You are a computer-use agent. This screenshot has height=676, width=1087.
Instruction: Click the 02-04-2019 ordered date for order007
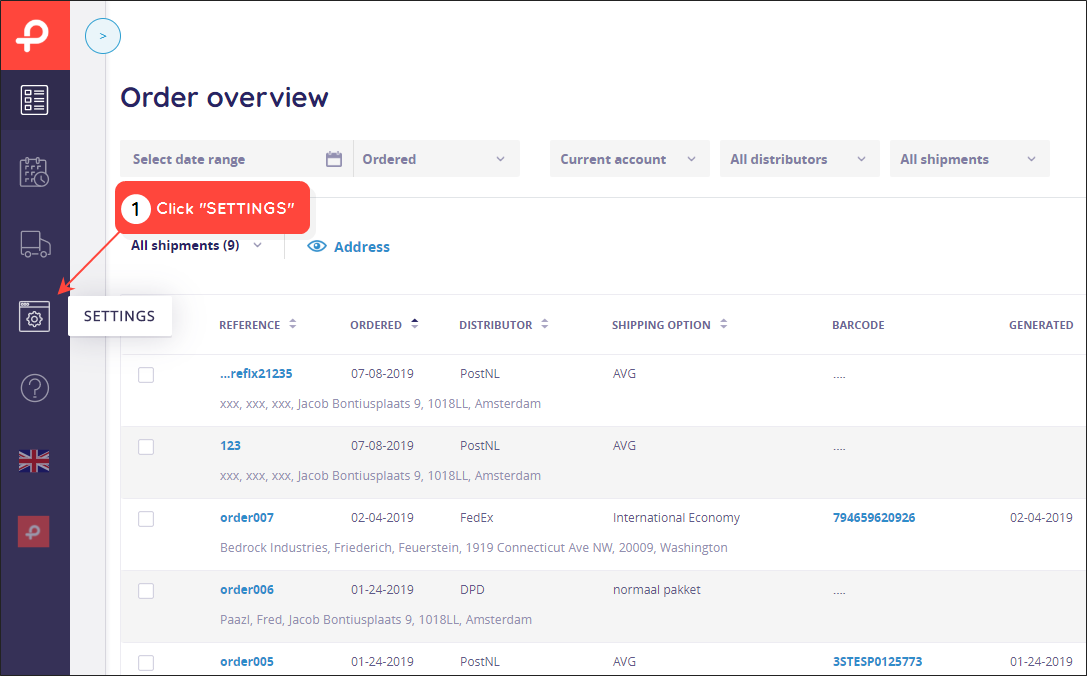point(382,518)
